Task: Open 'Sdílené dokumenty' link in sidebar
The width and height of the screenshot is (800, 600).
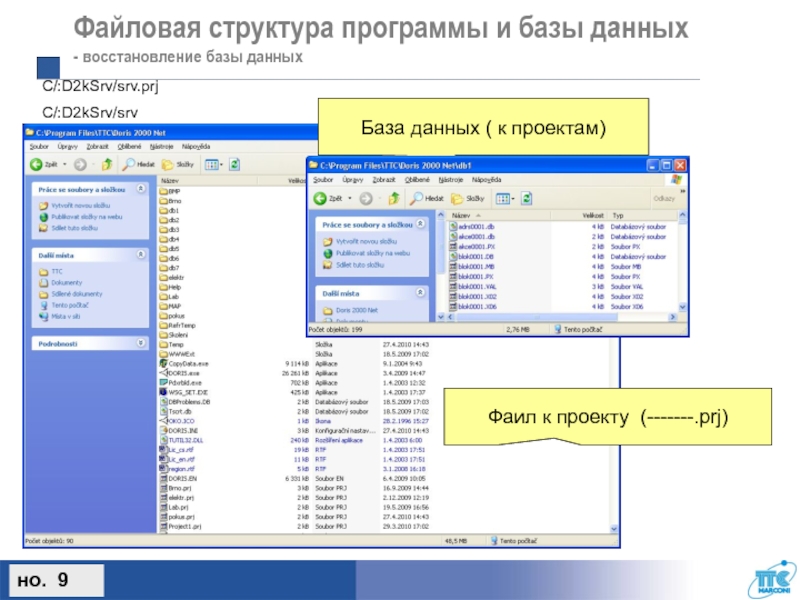Action: coord(77,294)
